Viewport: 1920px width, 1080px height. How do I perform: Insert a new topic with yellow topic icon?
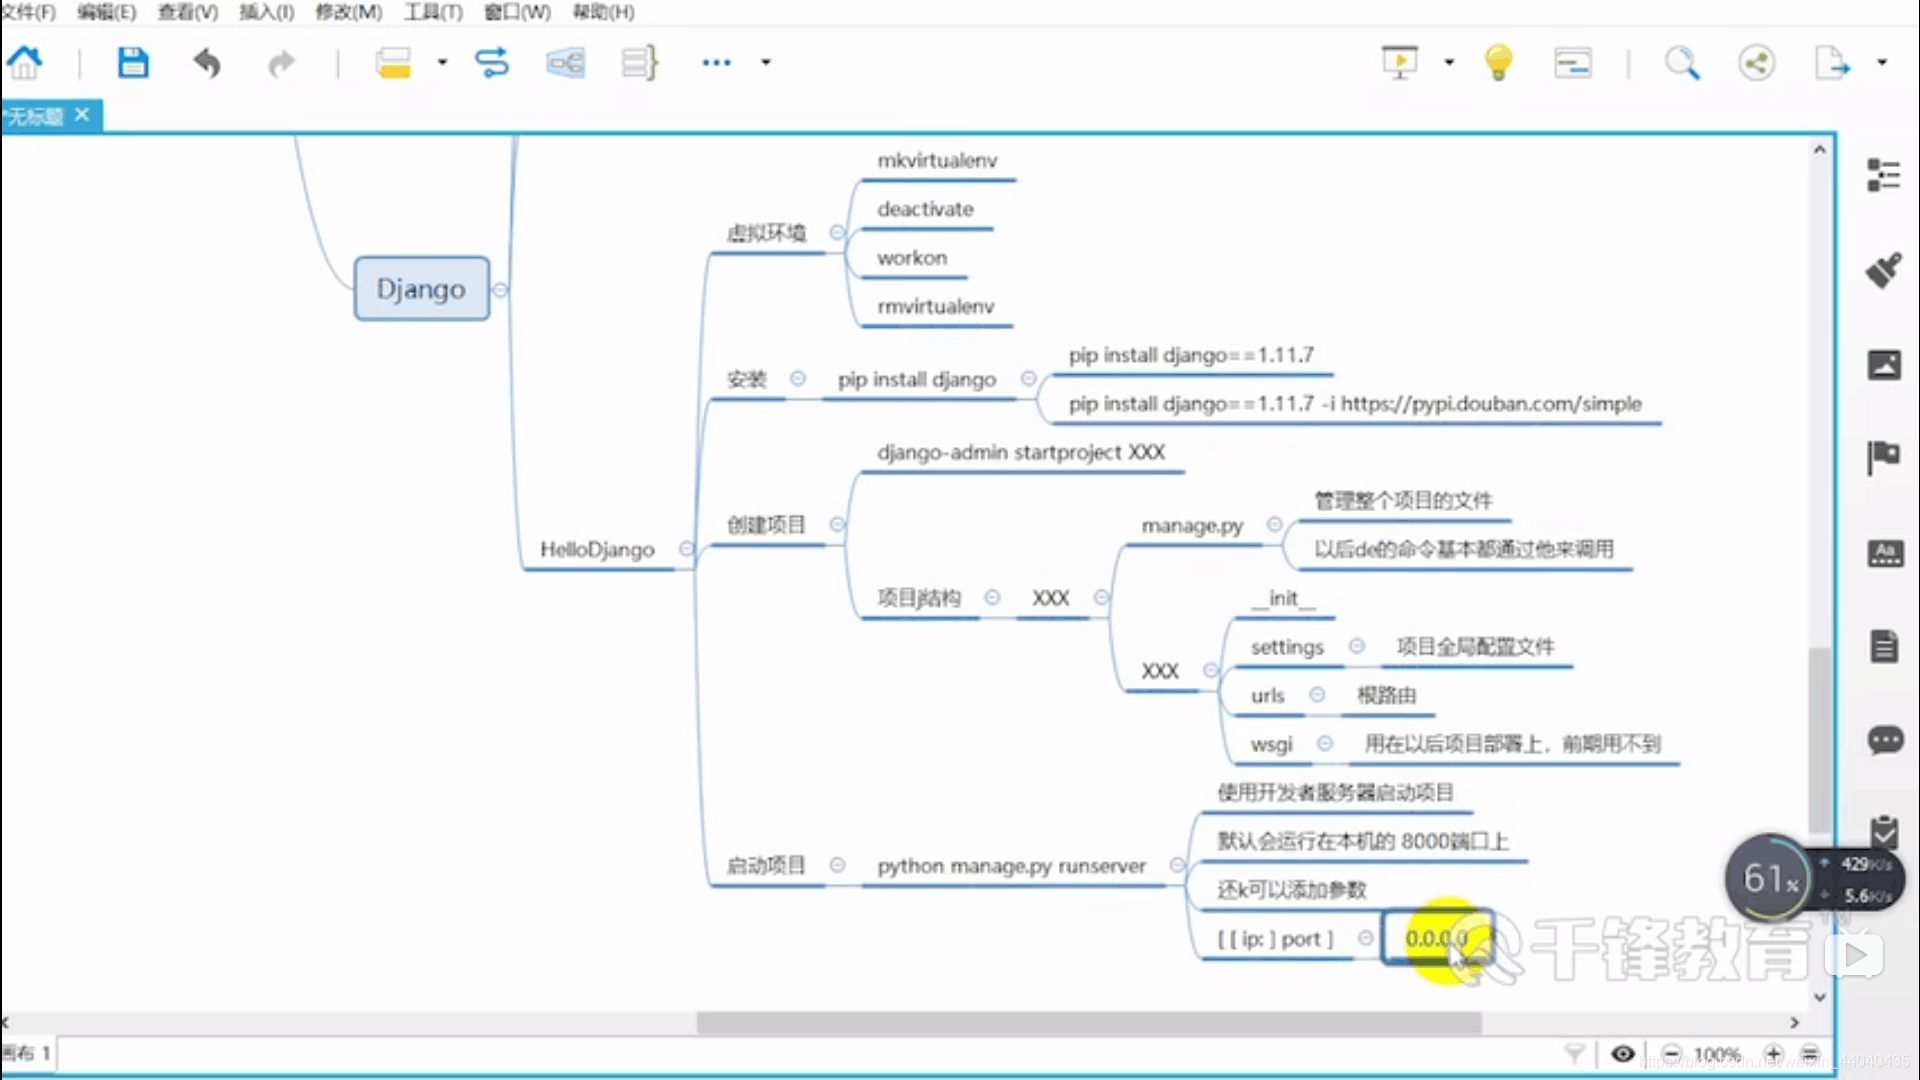coord(393,63)
